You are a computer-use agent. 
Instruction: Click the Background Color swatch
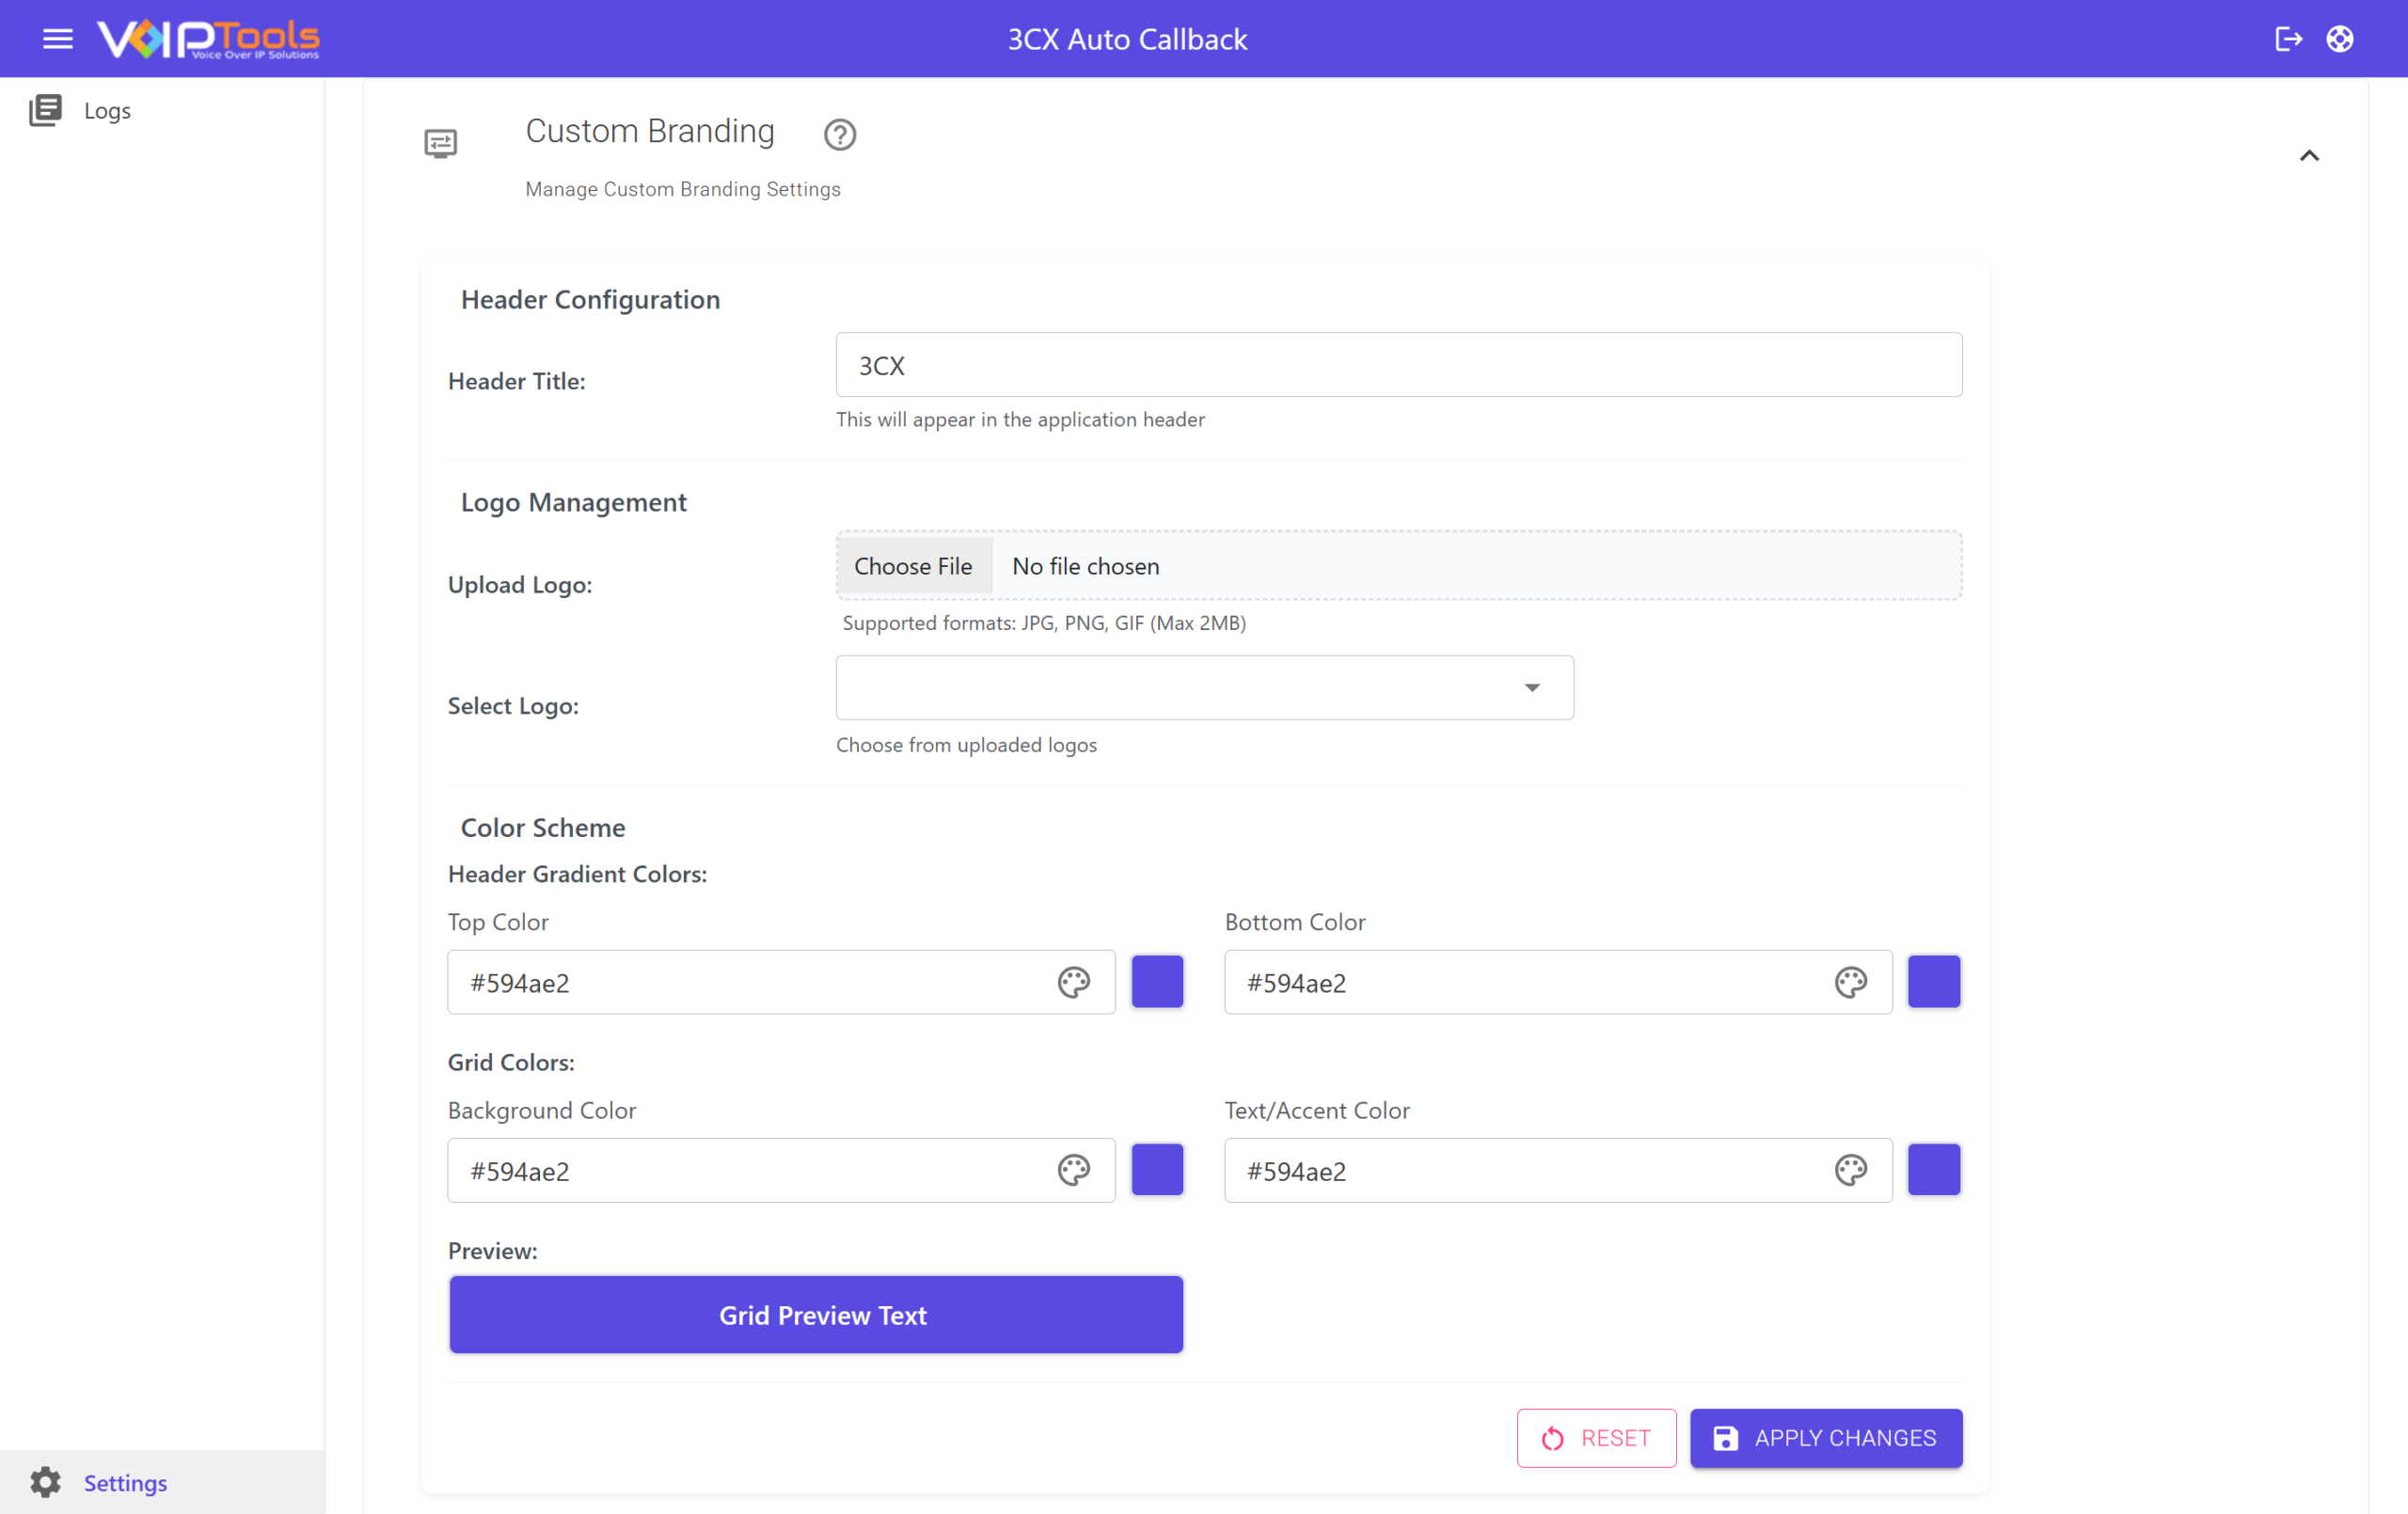tap(1157, 1170)
